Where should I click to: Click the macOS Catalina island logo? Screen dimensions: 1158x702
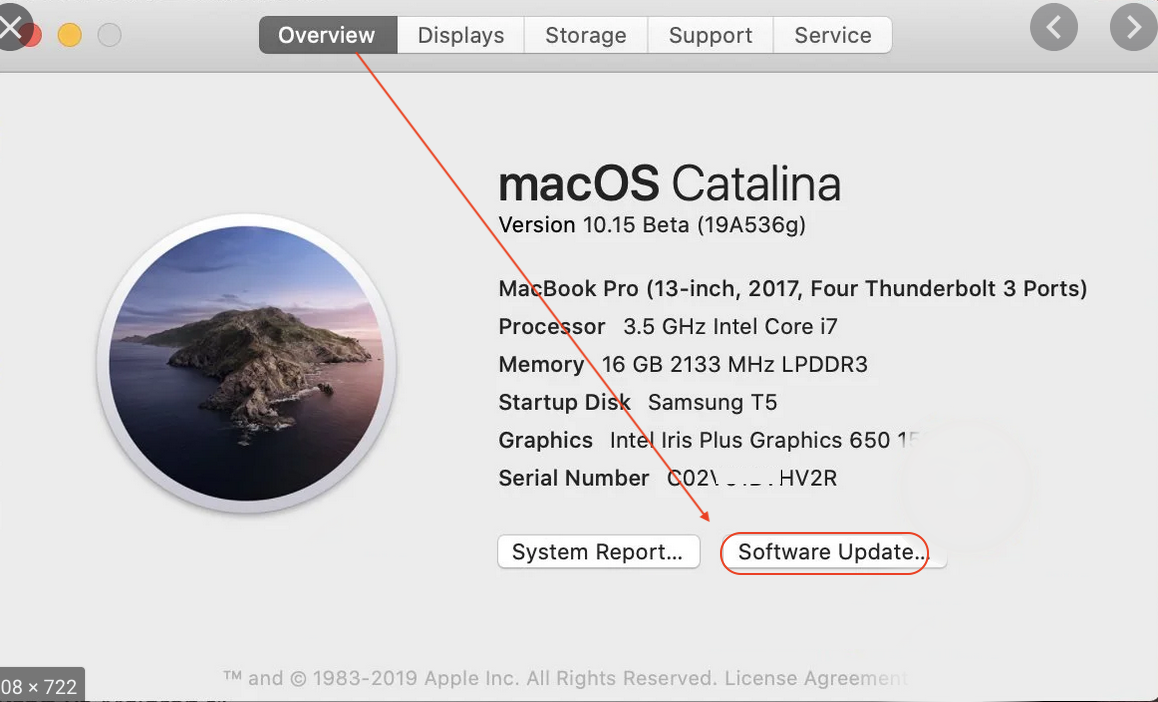tap(246, 363)
